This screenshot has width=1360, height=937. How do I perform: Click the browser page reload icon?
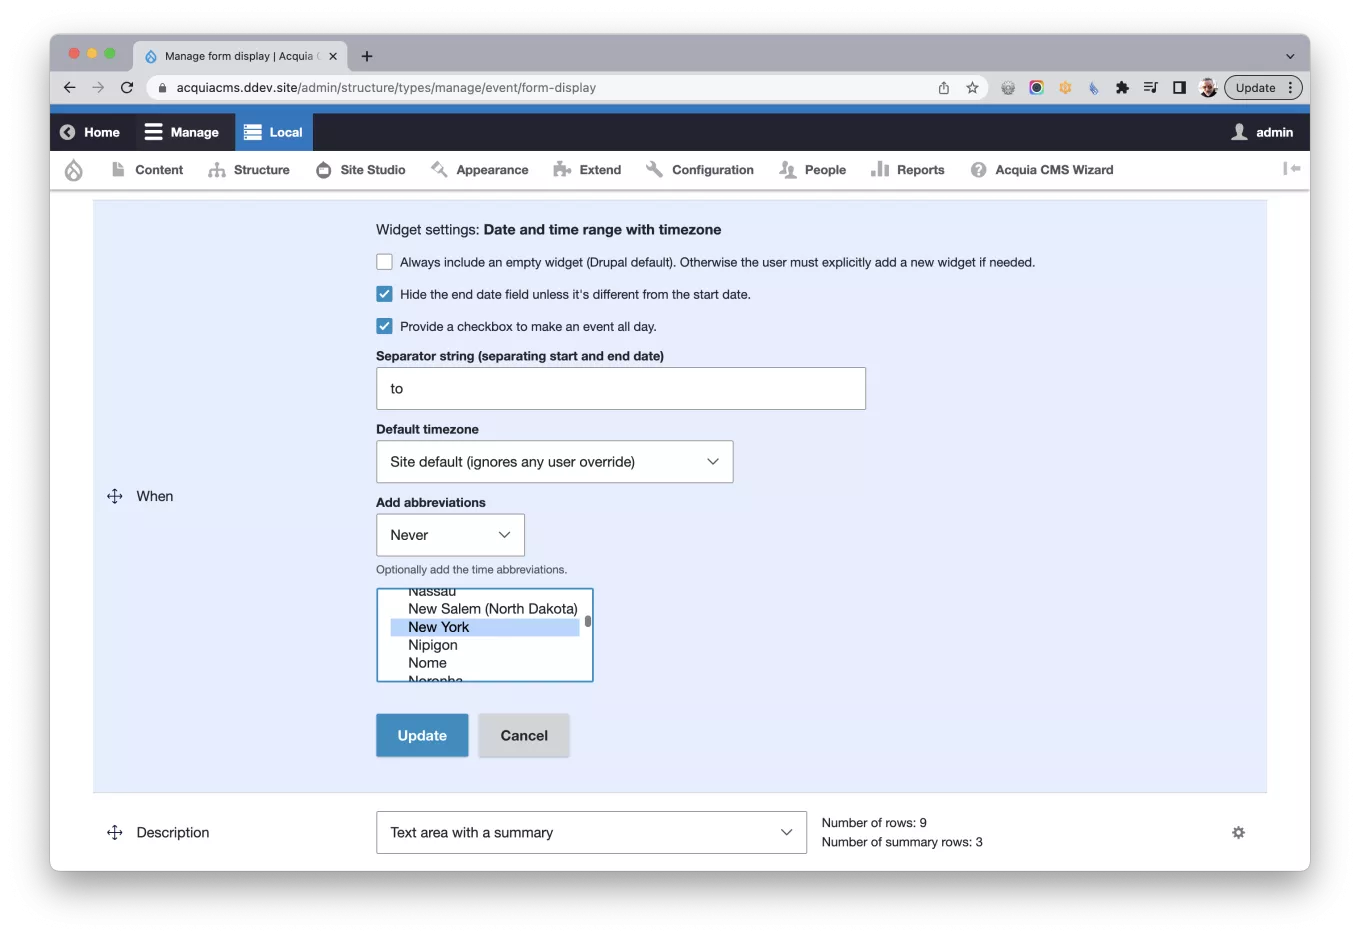pos(127,88)
